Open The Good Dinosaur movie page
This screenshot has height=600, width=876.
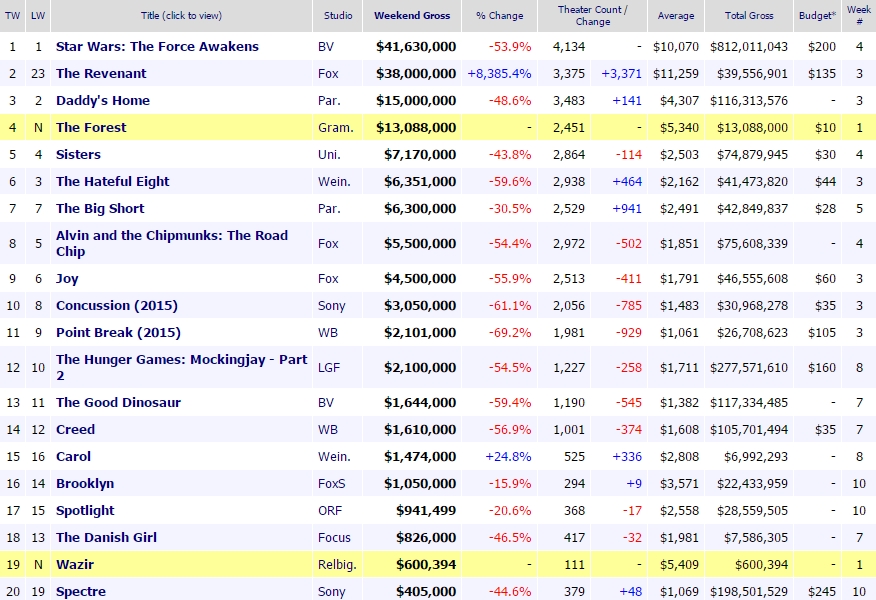tap(118, 402)
